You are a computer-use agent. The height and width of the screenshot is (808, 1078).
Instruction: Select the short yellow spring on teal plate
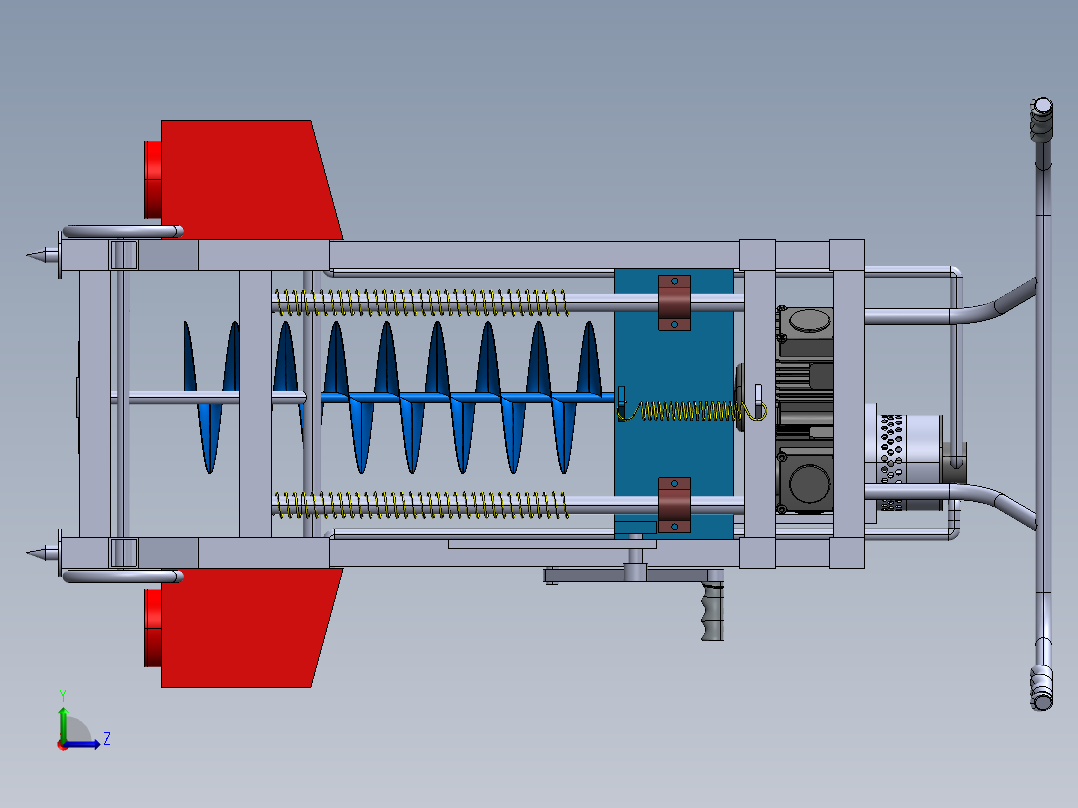click(x=693, y=411)
